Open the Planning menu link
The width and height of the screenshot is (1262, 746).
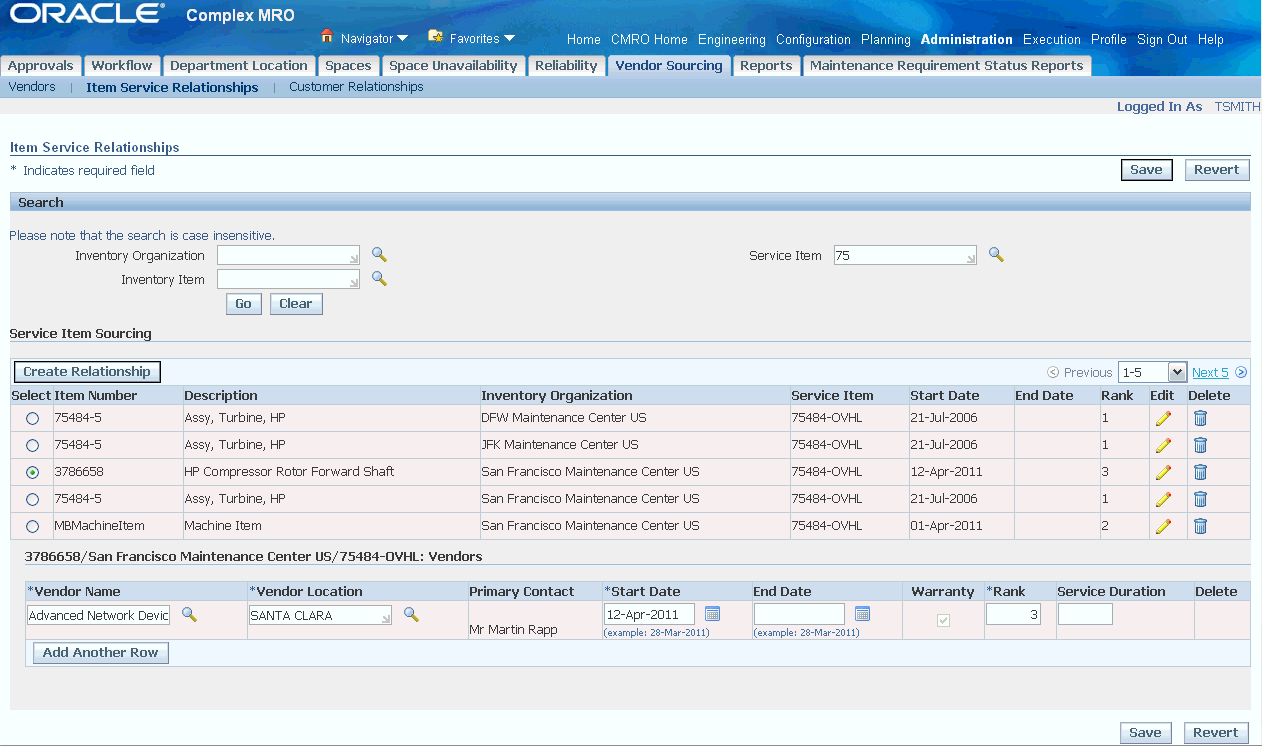point(886,40)
